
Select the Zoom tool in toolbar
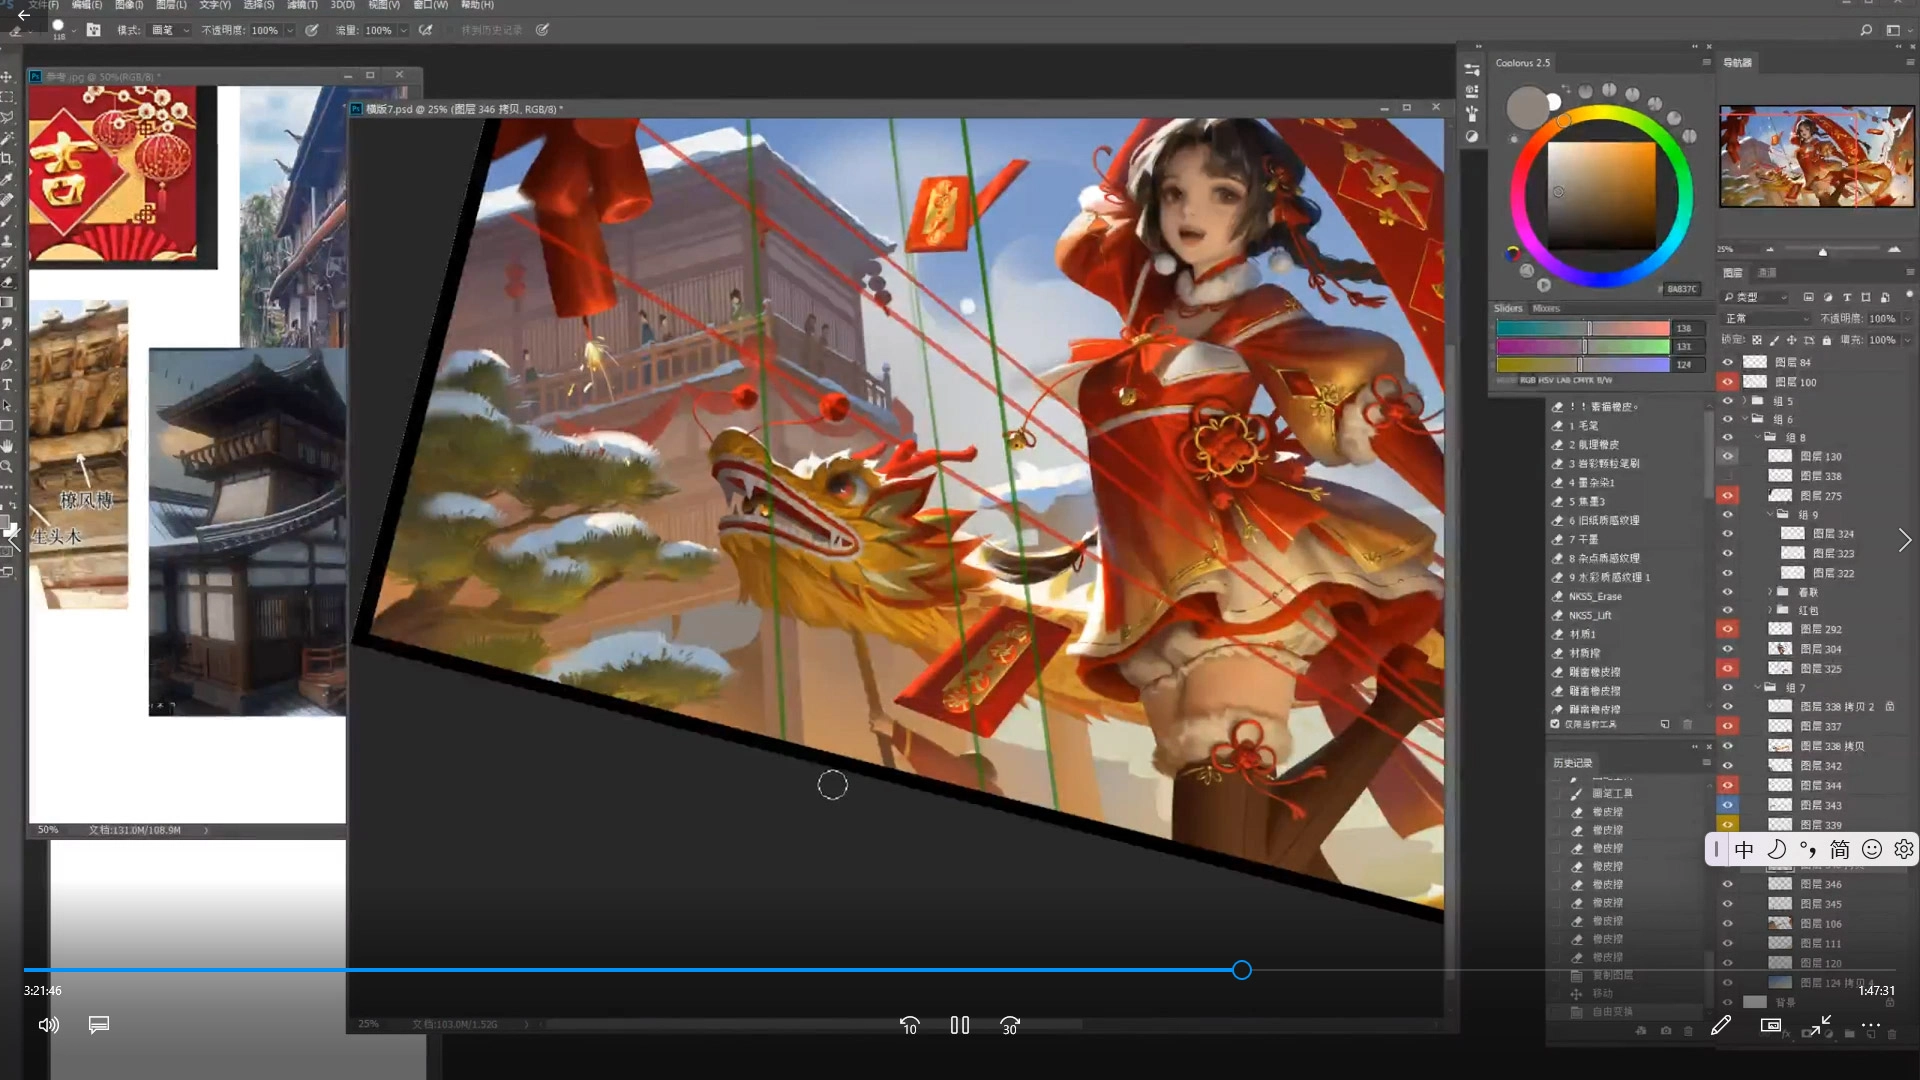pyautogui.click(x=7, y=467)
